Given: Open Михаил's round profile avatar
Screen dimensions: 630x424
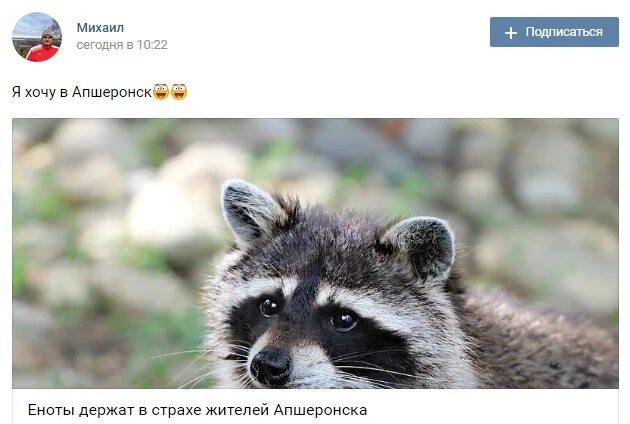Looking at the screenshot, I should pyautogui.click(x=37, y=37).
